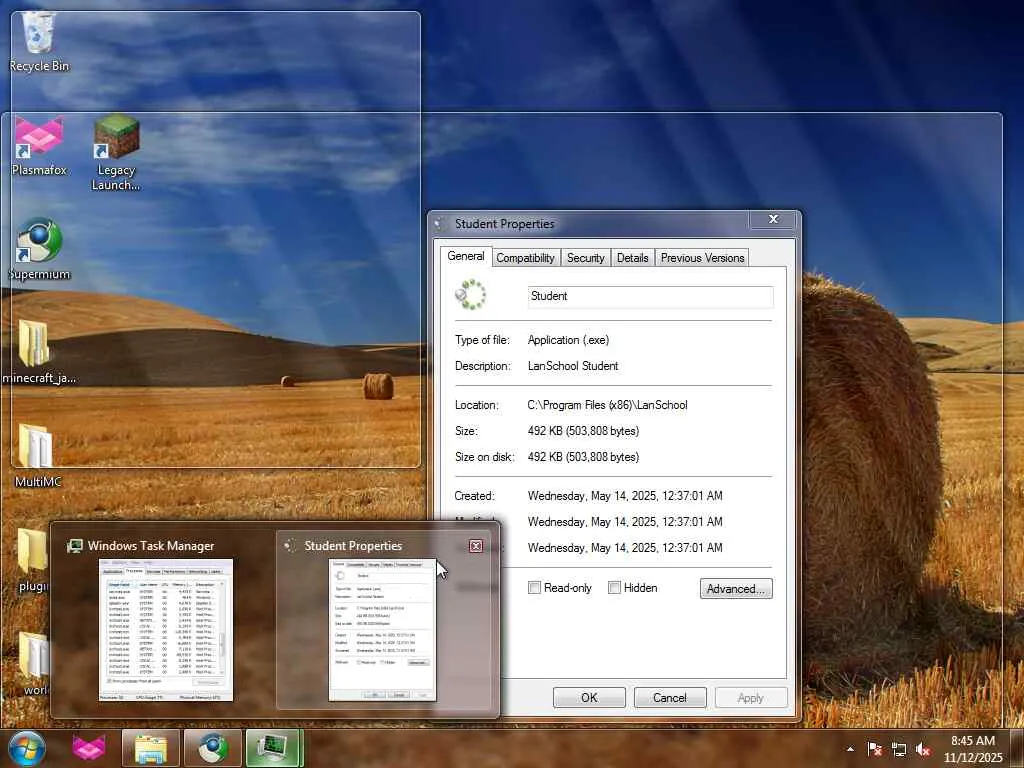Click the Size value 492 KB
This screenshot has height=768, width=1024.
[x=583, y=431]
